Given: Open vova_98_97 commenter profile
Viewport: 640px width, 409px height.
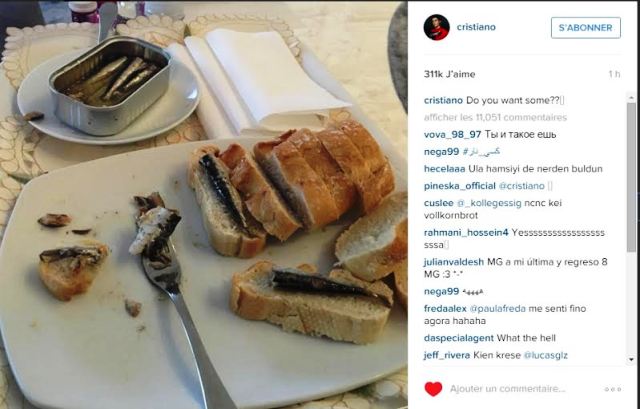Looking at the screenshot, I should 452,135.
